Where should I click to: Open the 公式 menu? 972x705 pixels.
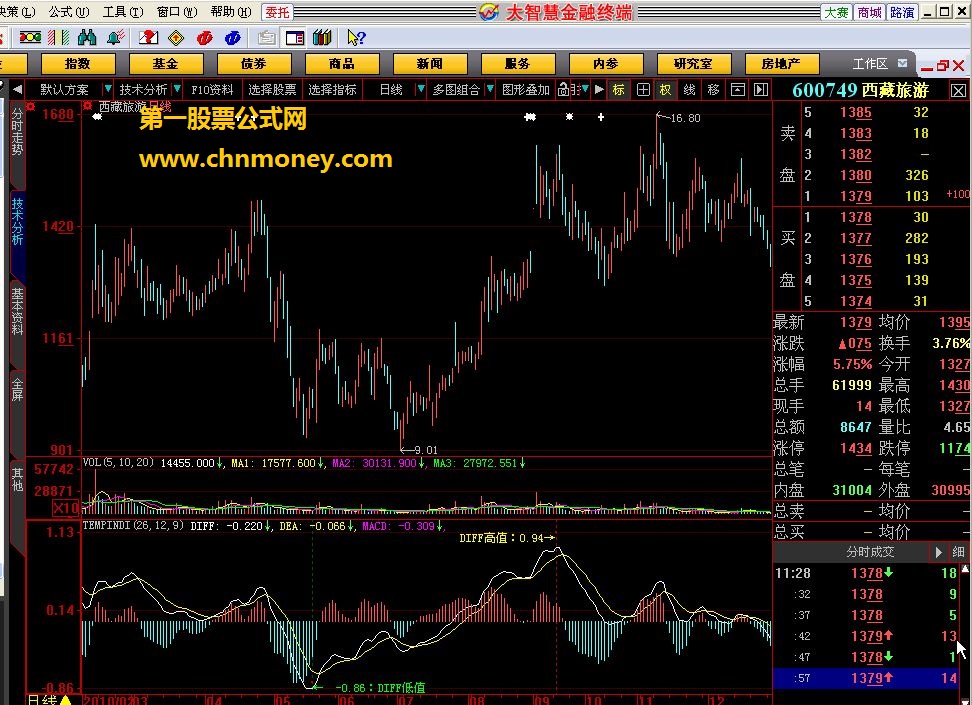69,12
